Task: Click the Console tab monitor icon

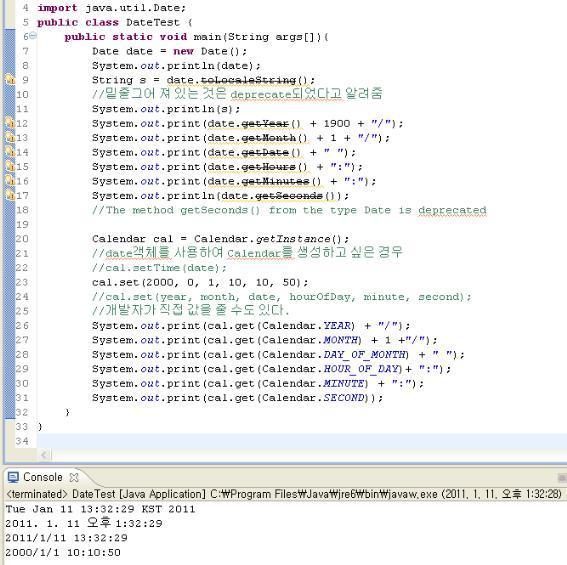Action: (x=13, y=477)
